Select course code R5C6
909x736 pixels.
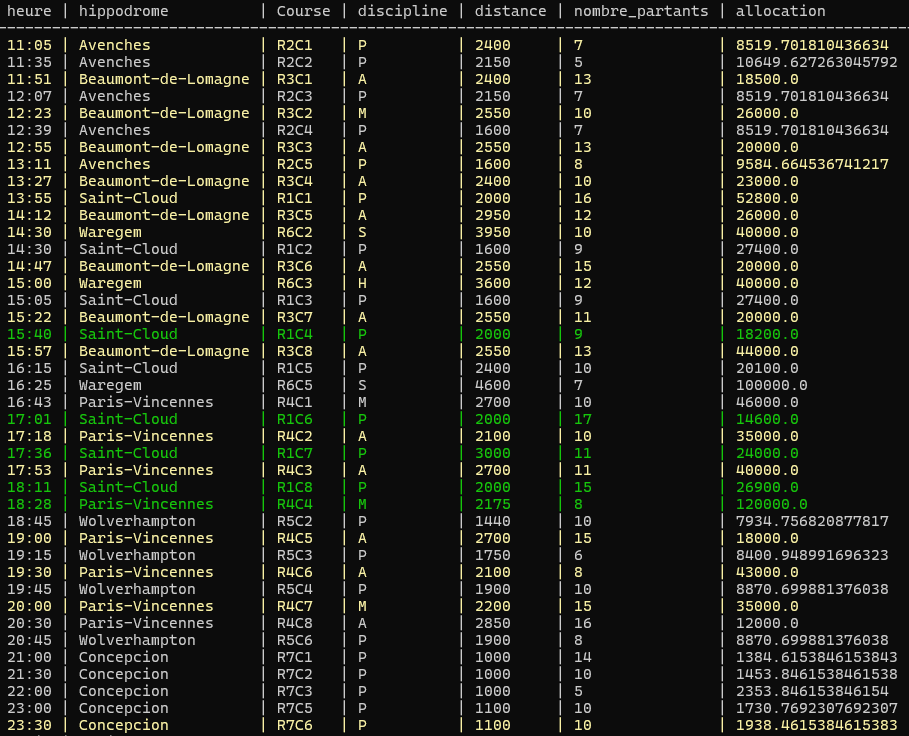(x=294, y=640)
